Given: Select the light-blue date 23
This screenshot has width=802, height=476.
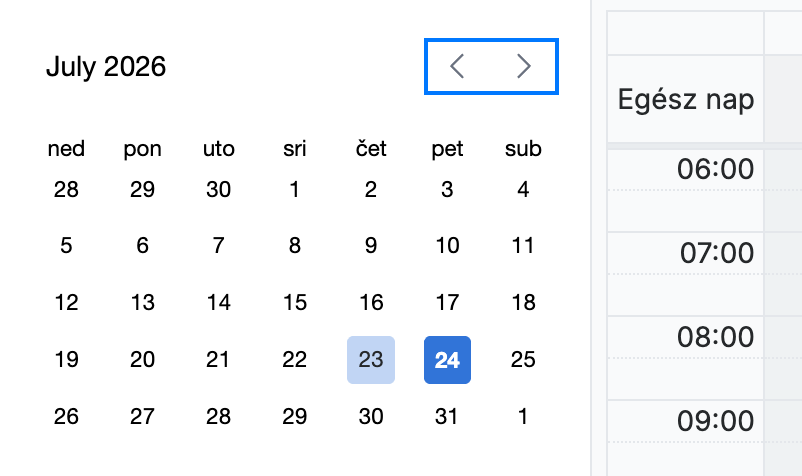Looking at the screenshot, I should click(x=371, y=360).
